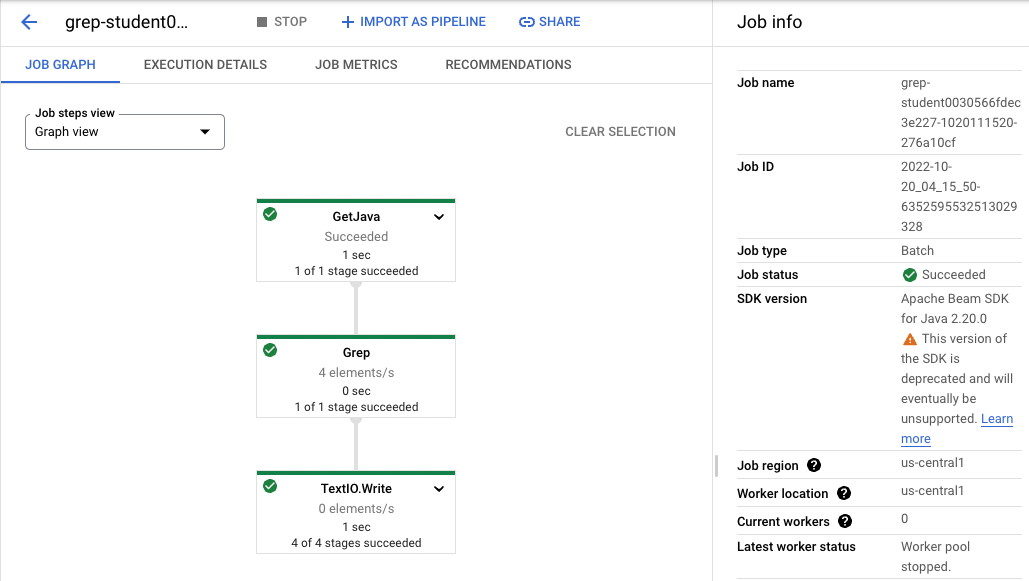Click the Job region us-central1 value
The image size is (1029, 581).
coord(932,462)
